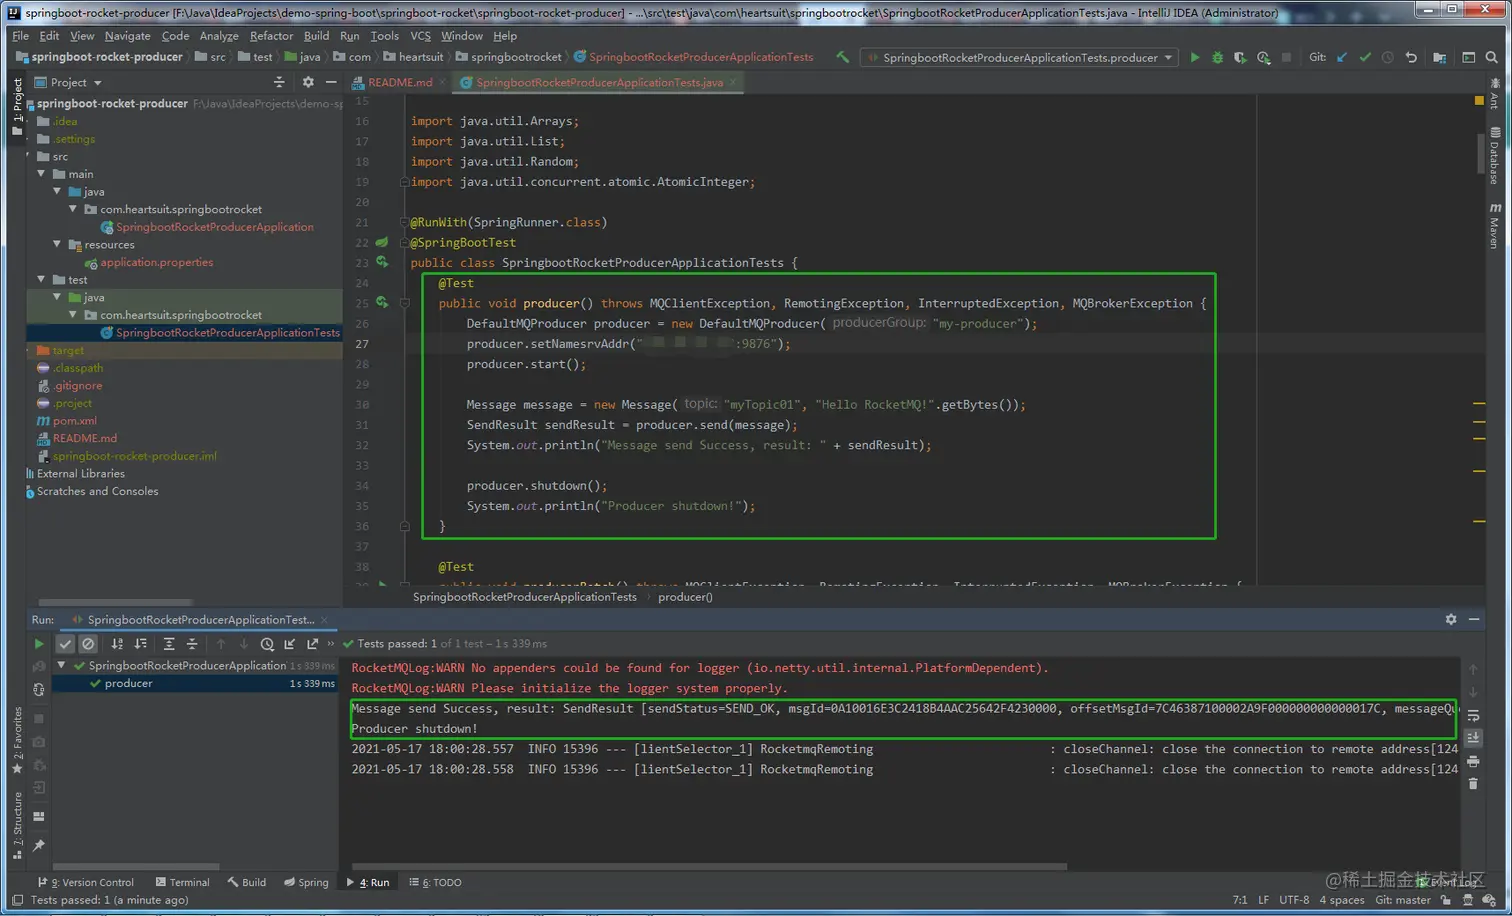Click the Git rollback undo icon
Screen dimensions: 1512x916
click(x=1411, y=57)
